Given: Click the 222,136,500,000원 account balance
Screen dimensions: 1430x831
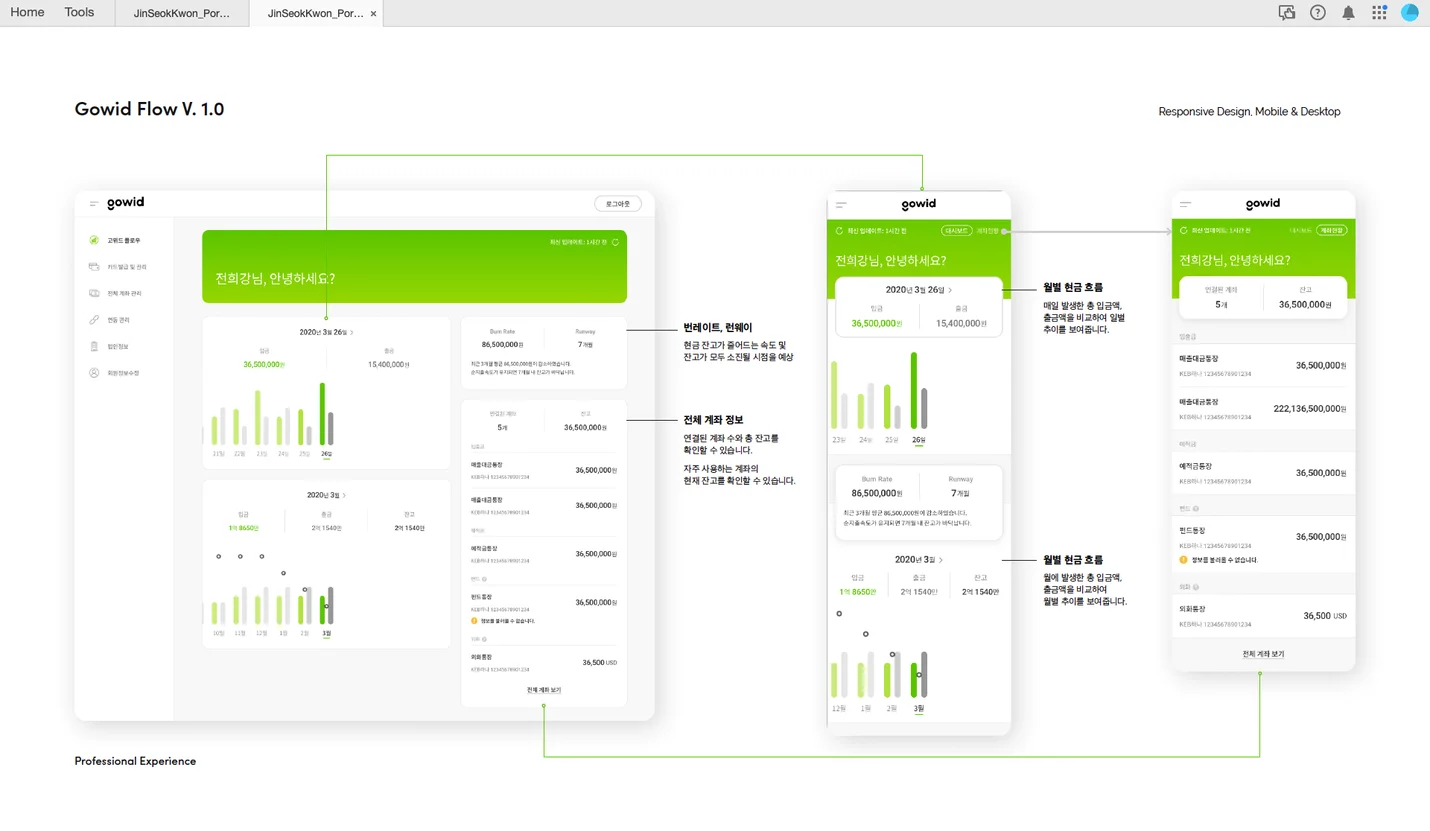Looking at the screenshot, I should 1310,408.
